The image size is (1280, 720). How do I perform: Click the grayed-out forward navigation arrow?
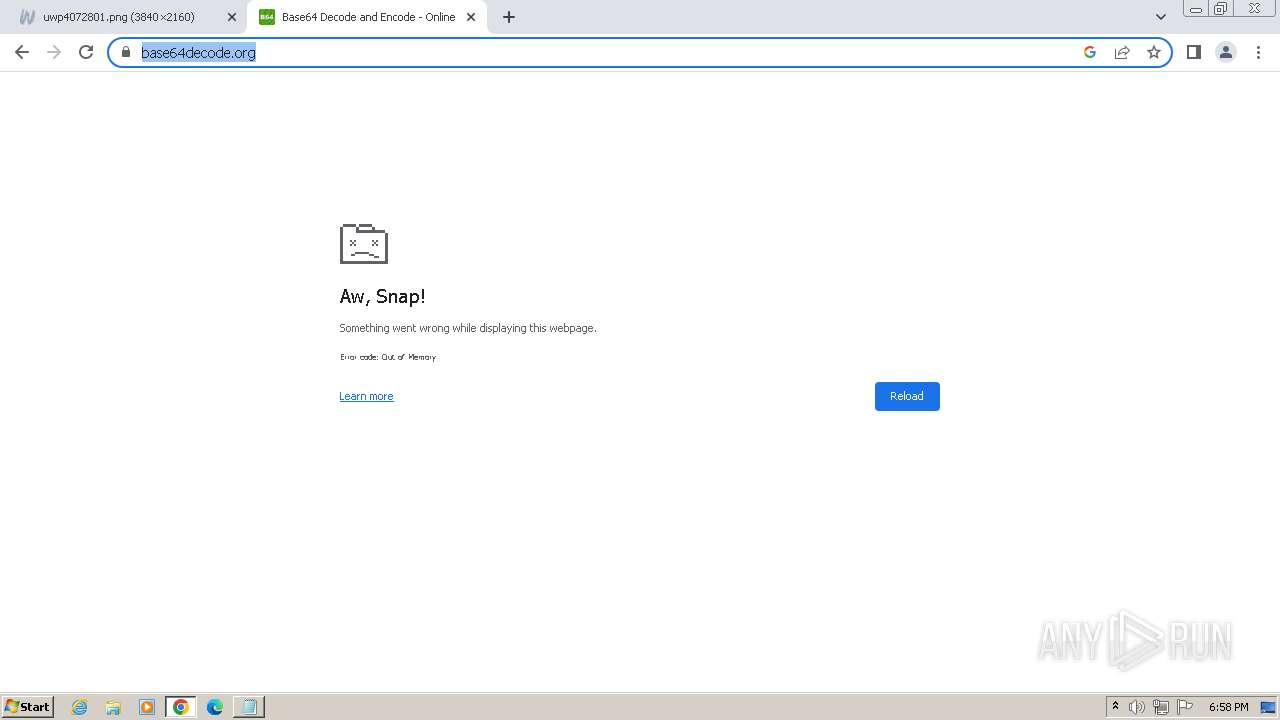[54, 52]
